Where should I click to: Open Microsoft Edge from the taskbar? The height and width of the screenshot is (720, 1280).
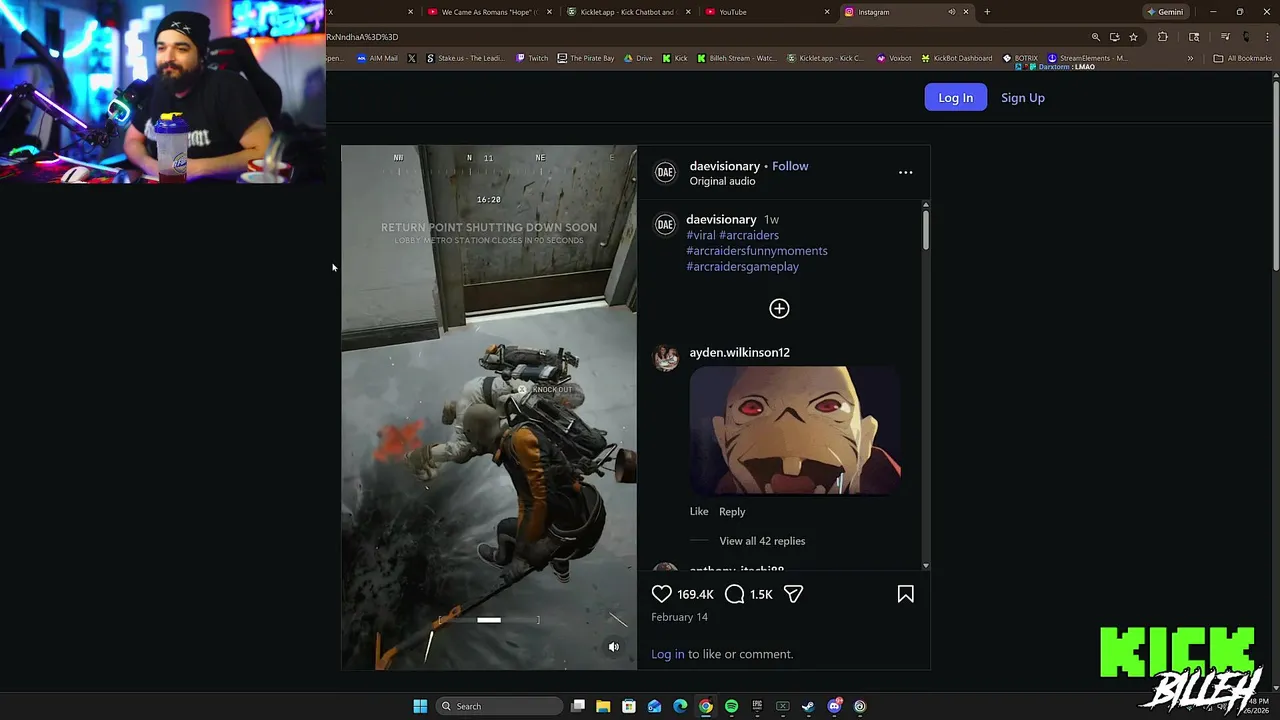tap(680, 706)
